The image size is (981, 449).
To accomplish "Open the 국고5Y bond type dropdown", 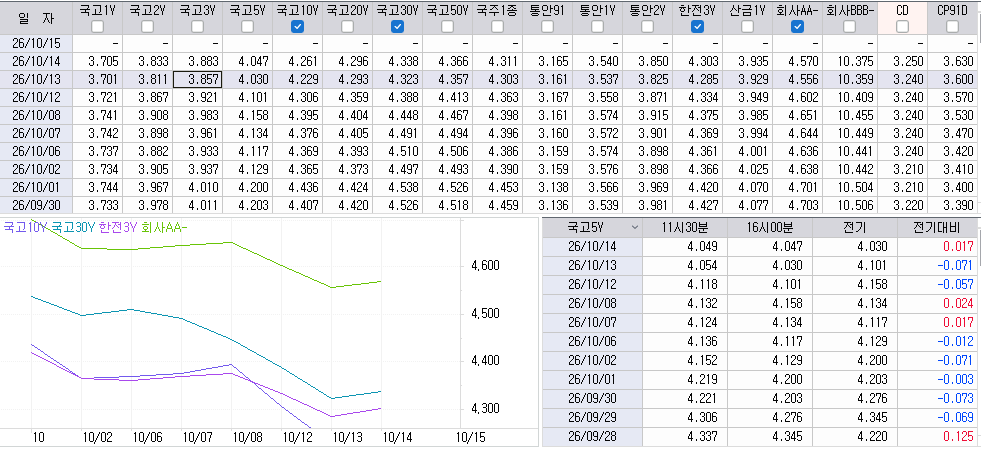I will pos(636,228).
